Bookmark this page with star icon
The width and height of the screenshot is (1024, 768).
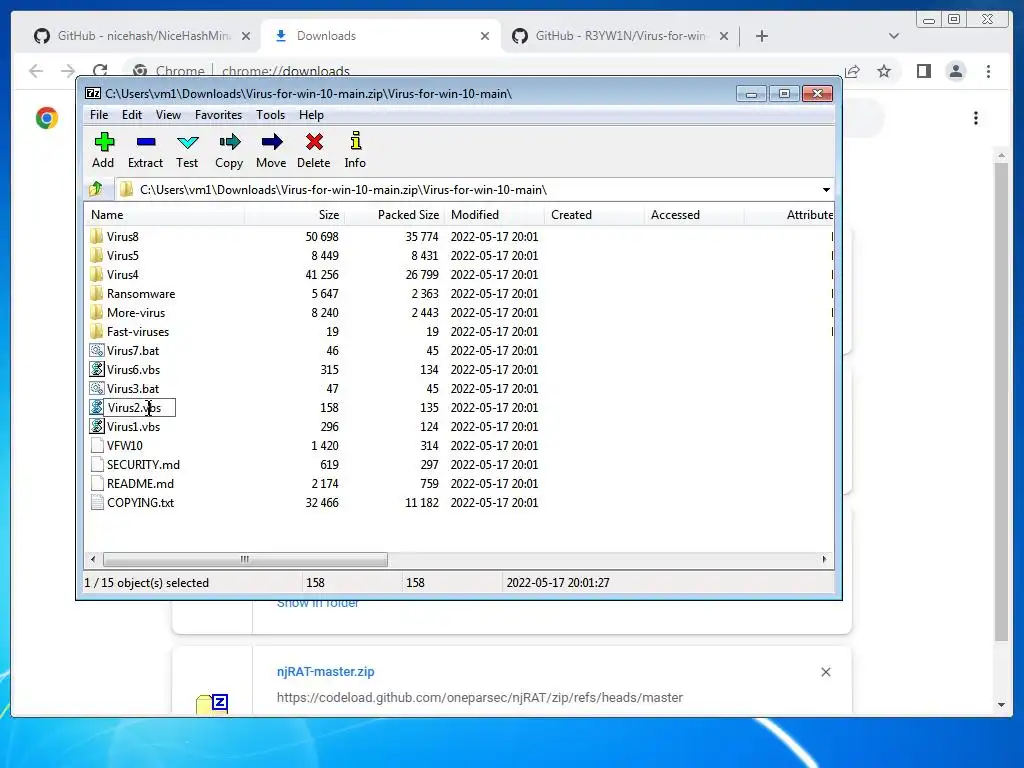pos(884,71)
